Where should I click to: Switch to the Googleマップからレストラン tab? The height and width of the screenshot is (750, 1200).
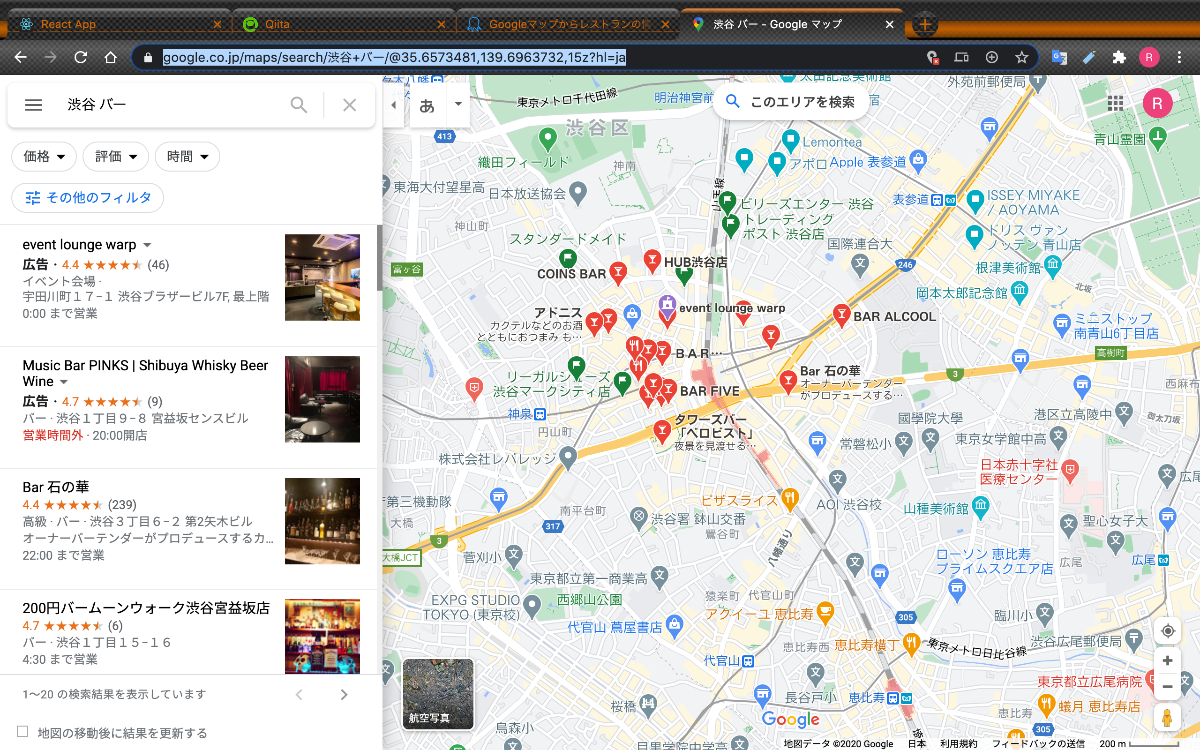[x=570, y=24]
